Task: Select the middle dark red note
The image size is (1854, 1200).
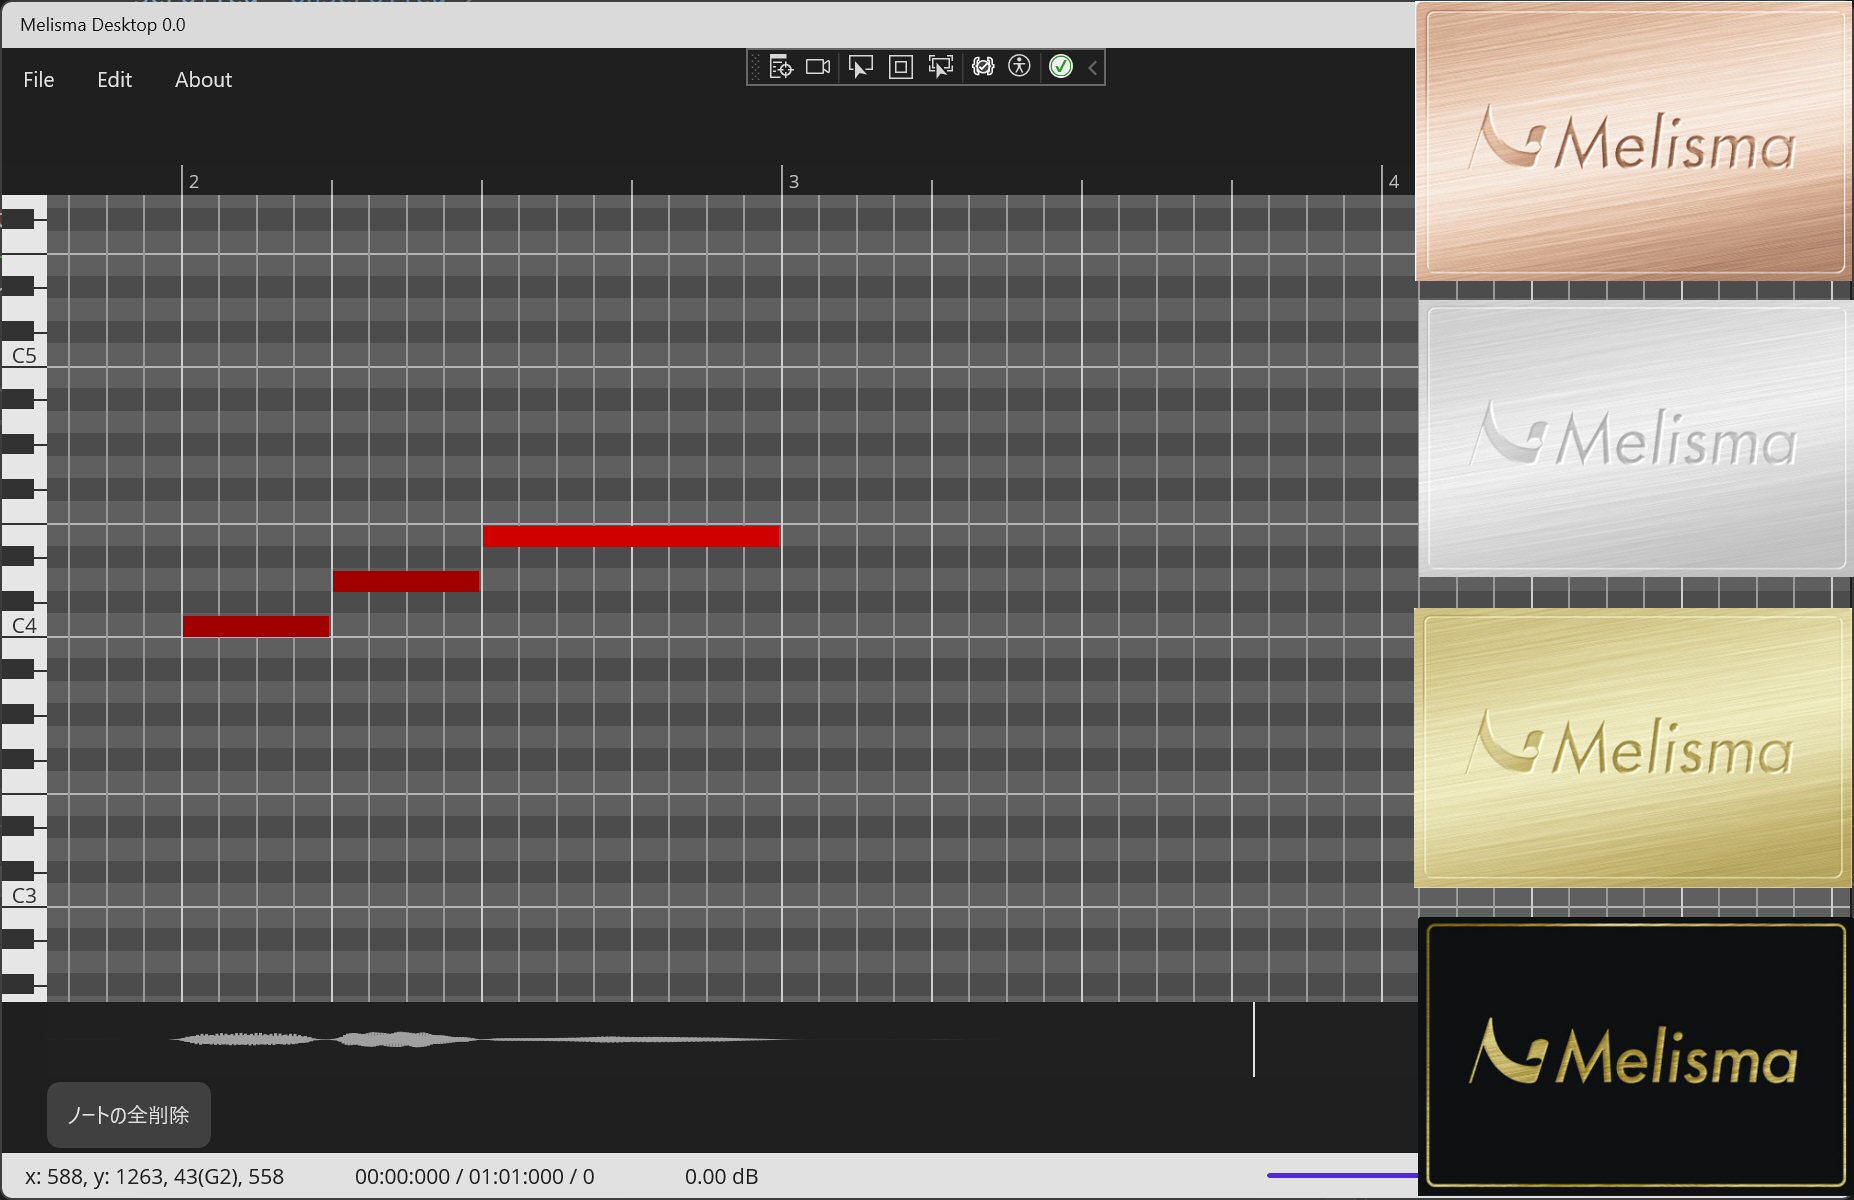Action: click(406, 581)
